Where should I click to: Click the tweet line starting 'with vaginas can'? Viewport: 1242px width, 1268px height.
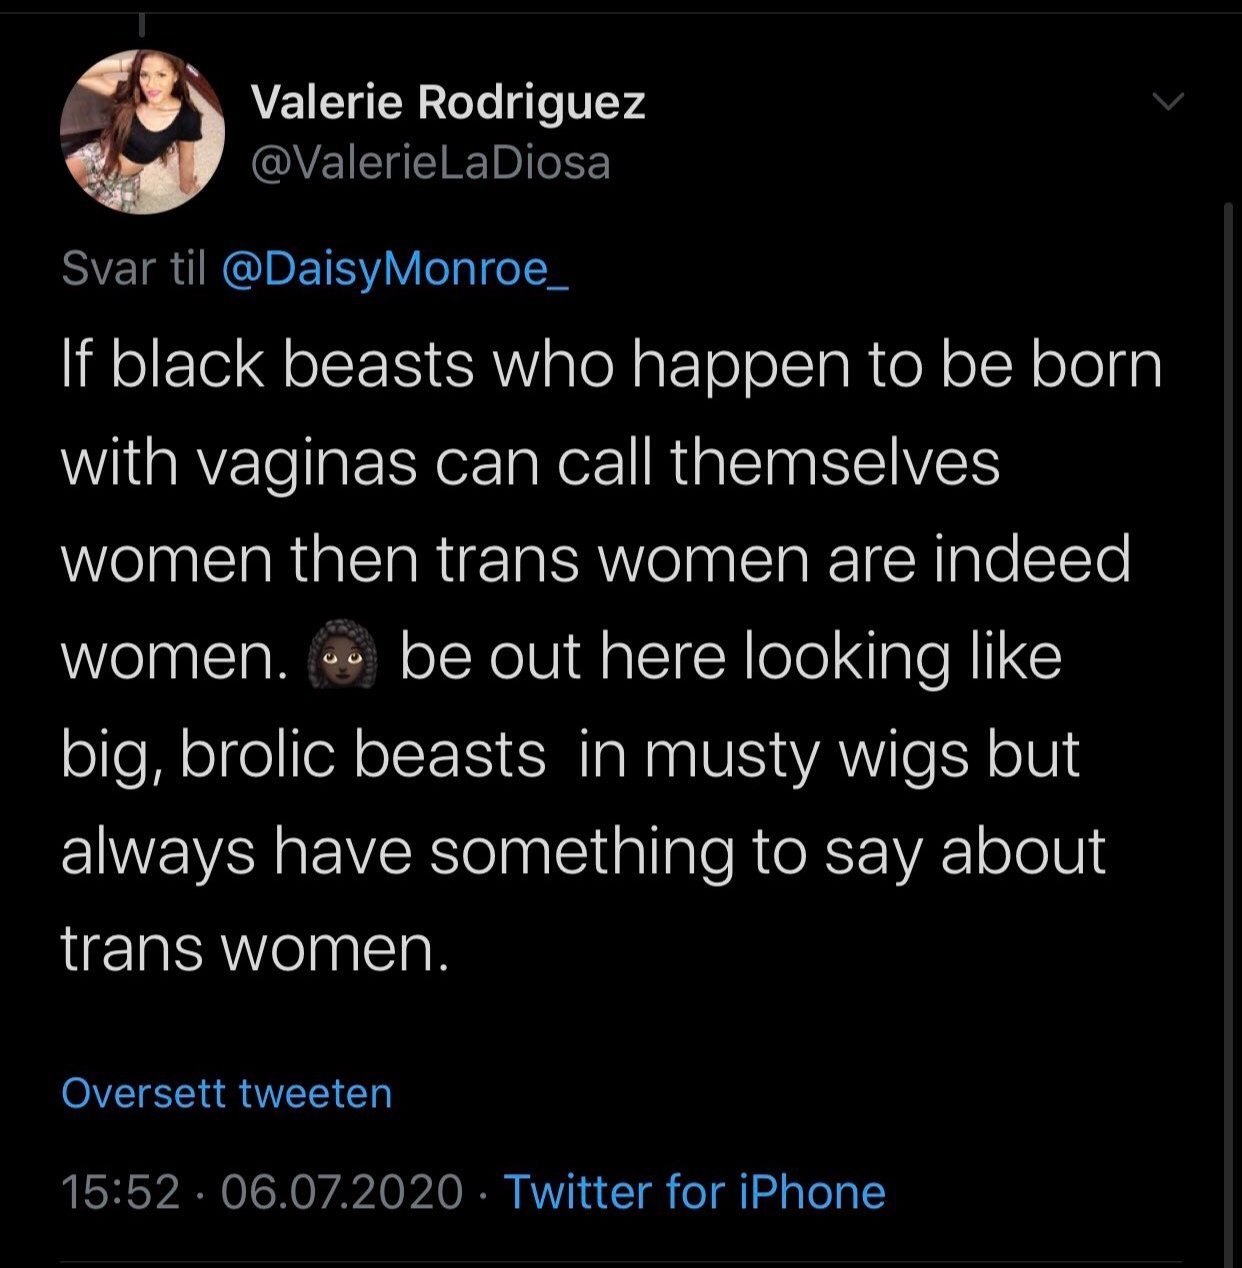530,464
